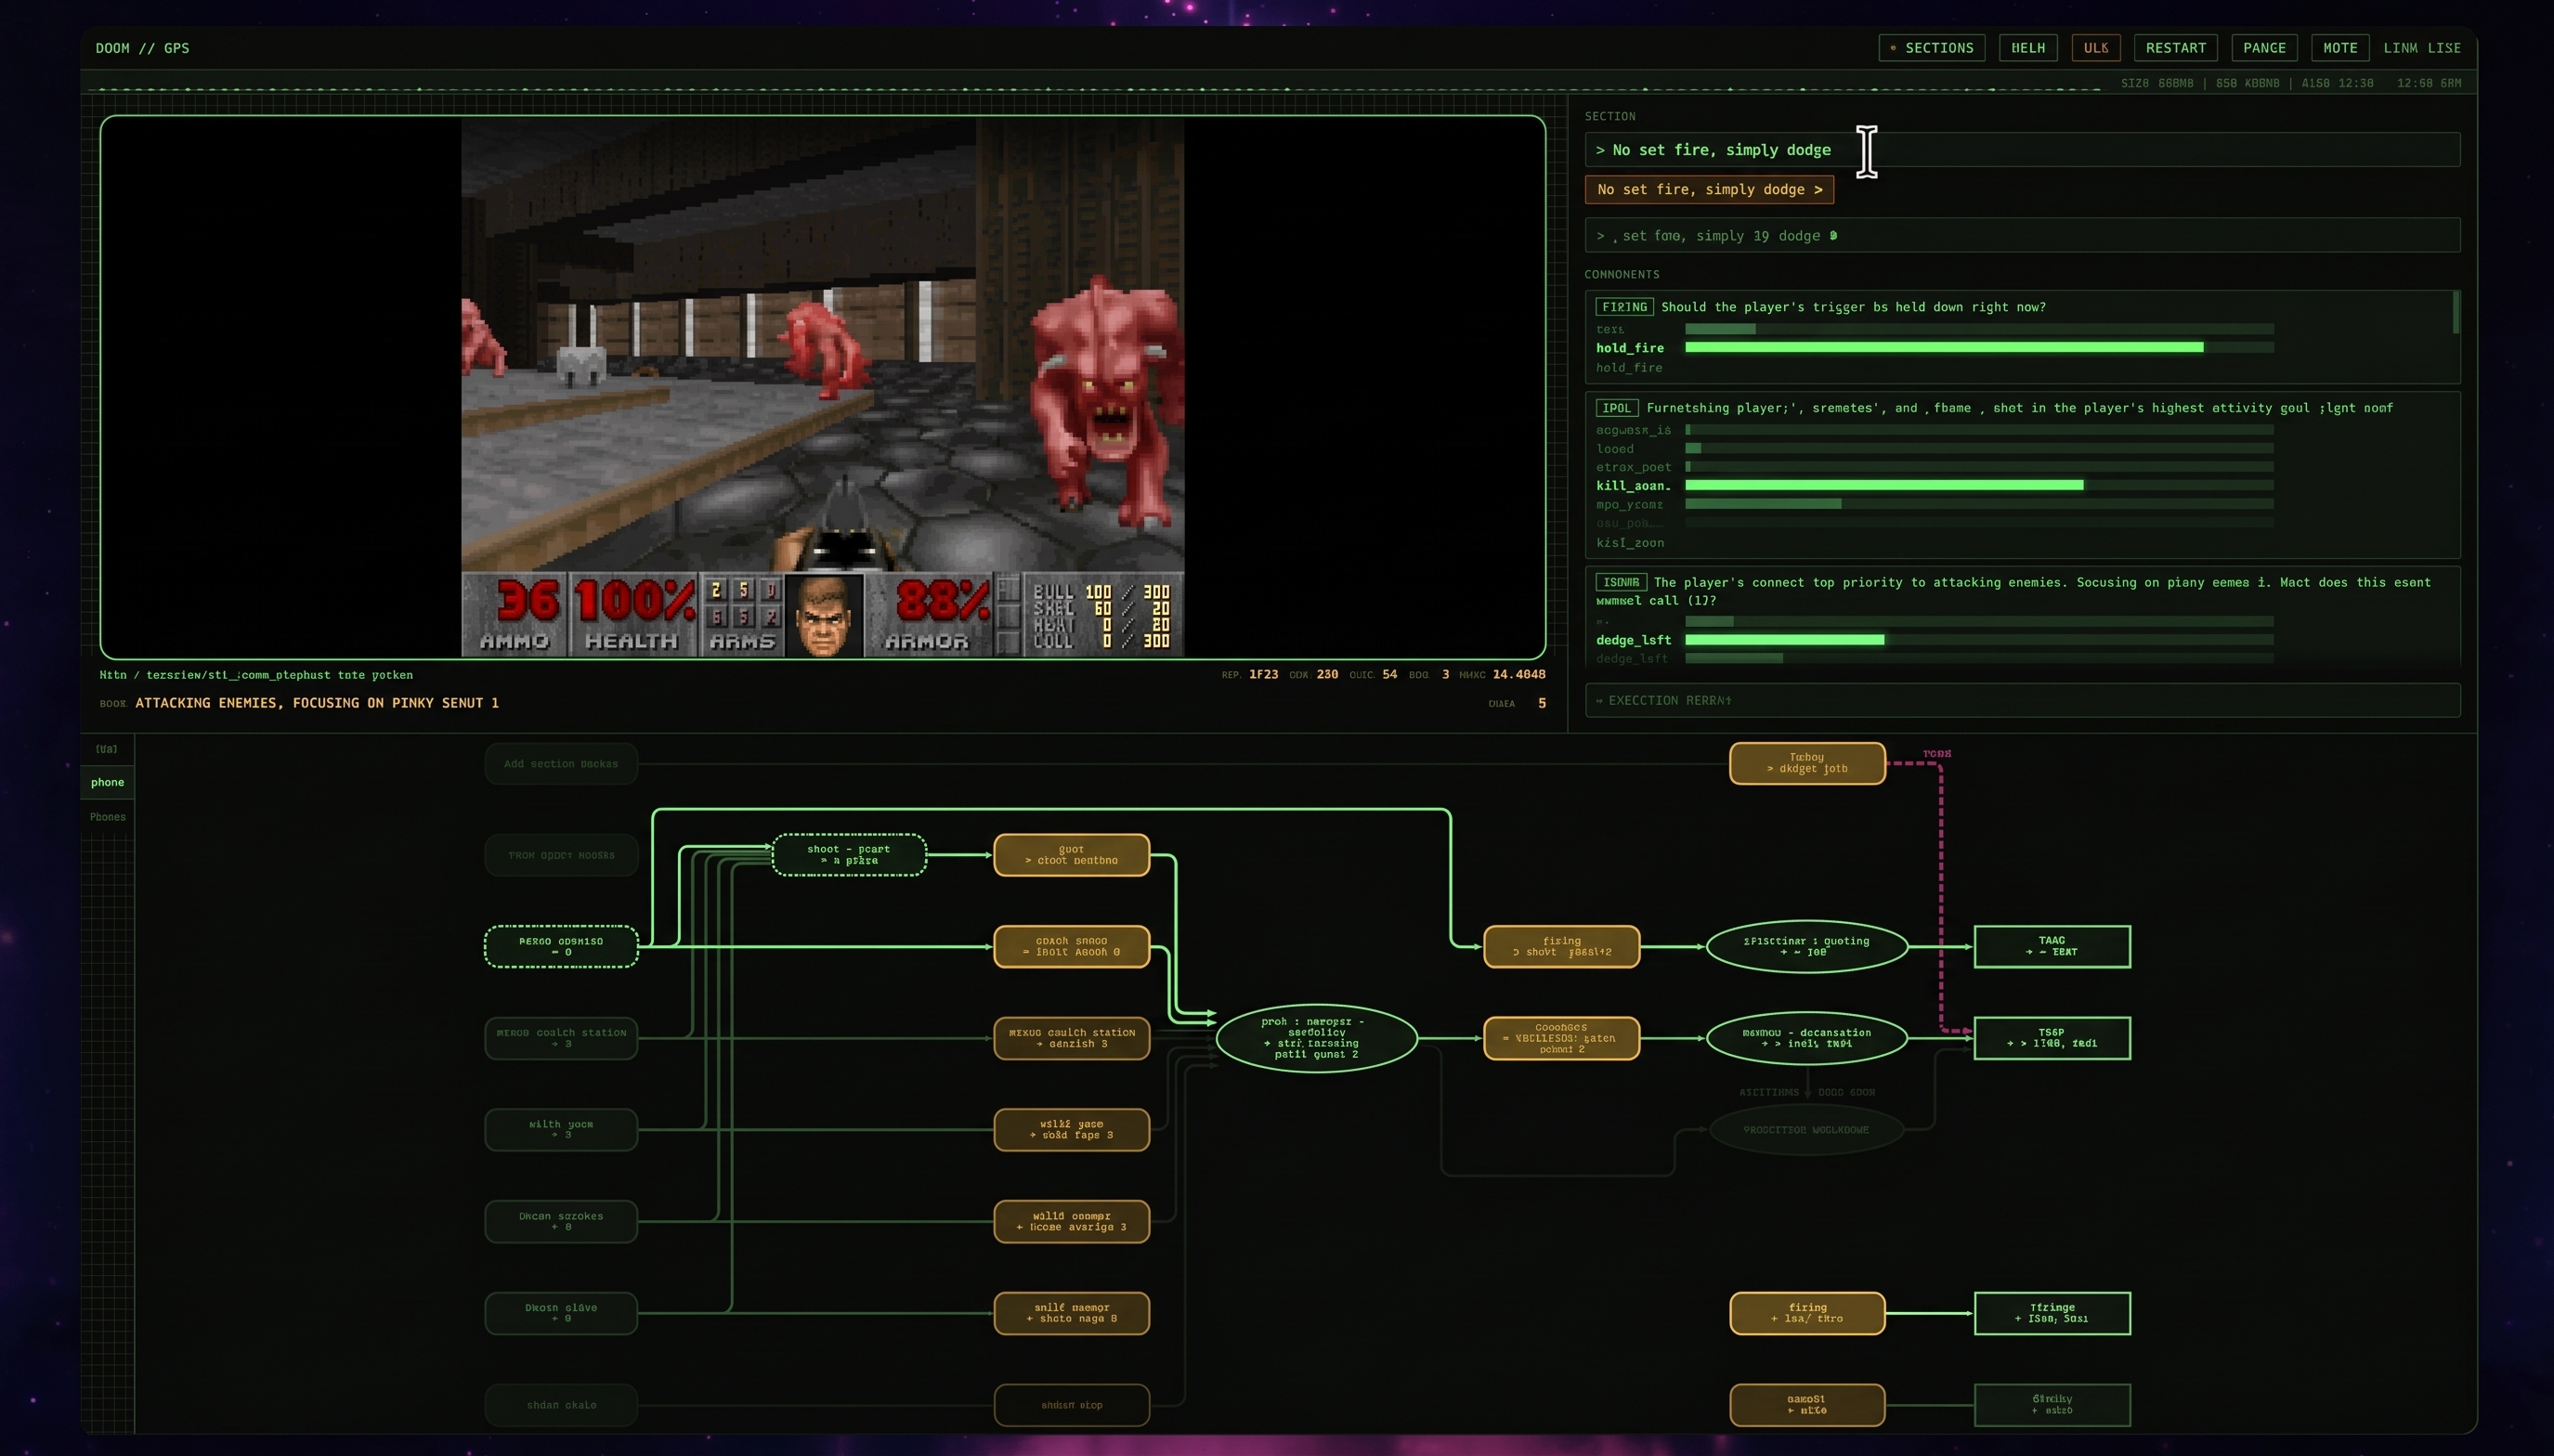Viewport: 2554px width, 1456px height.
Task: Select the 'Dkcan sazokes' node
Action: point(561,1222)
